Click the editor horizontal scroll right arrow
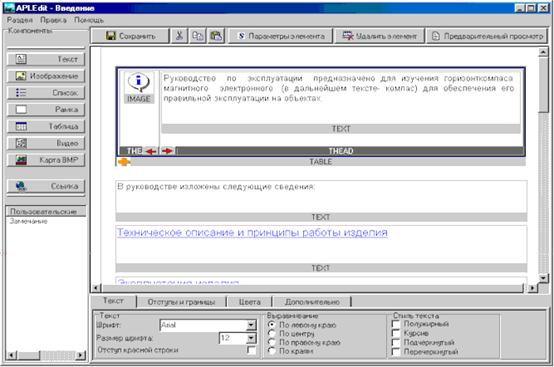Image resolution: width=554 pixels, height=367 pixels. click(x=532, y=288)
